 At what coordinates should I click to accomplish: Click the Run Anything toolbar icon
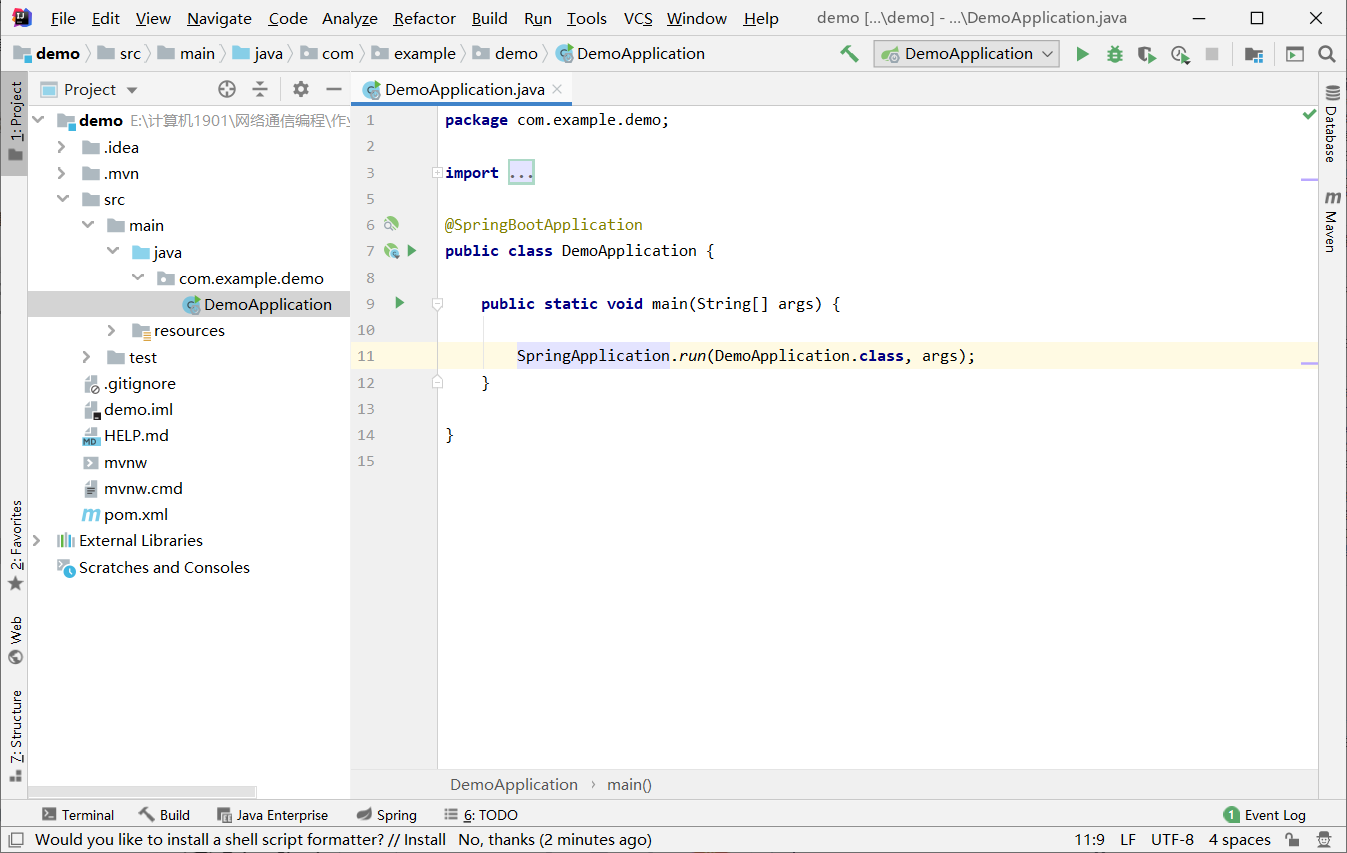tap(1295, 54)
